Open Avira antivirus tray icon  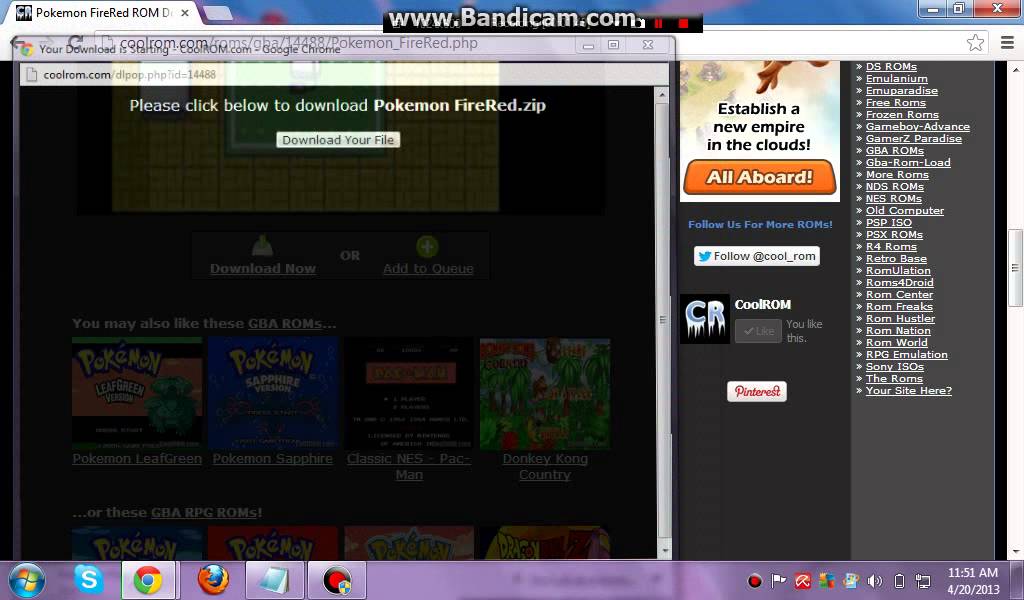[x=802, y=580]
